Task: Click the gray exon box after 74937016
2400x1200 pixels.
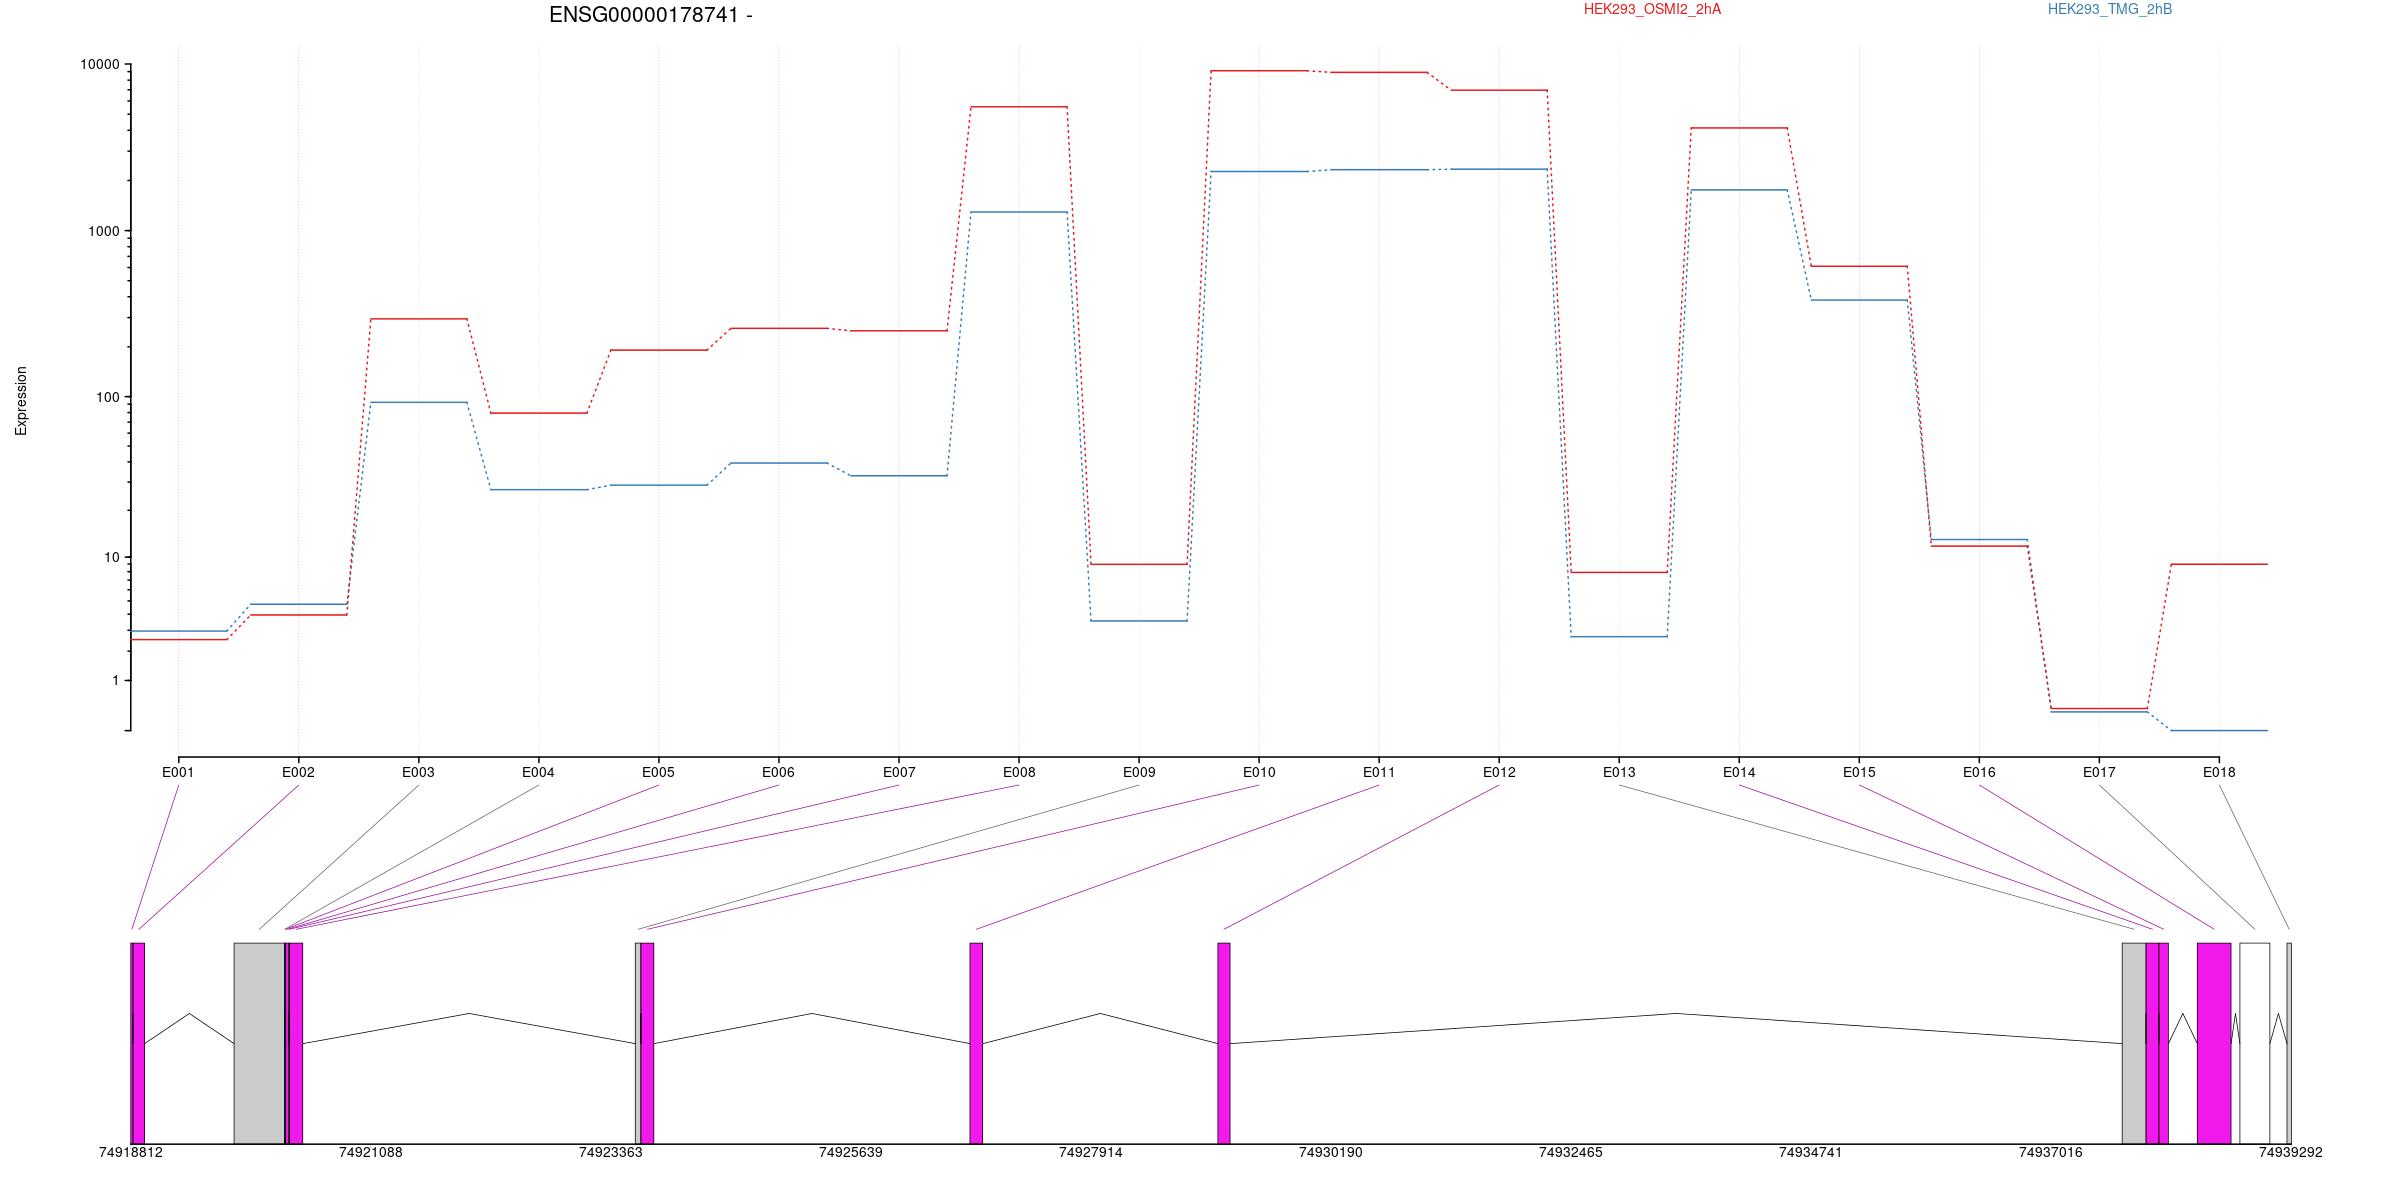Action: (2134, 1043)
